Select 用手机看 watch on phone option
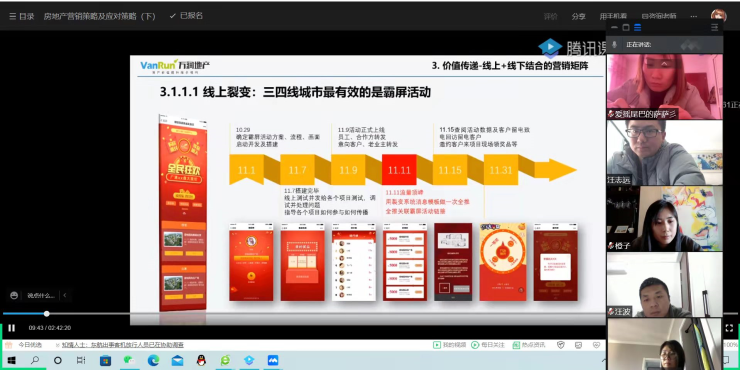Screen dimensions: 740x370 [614, 16]
